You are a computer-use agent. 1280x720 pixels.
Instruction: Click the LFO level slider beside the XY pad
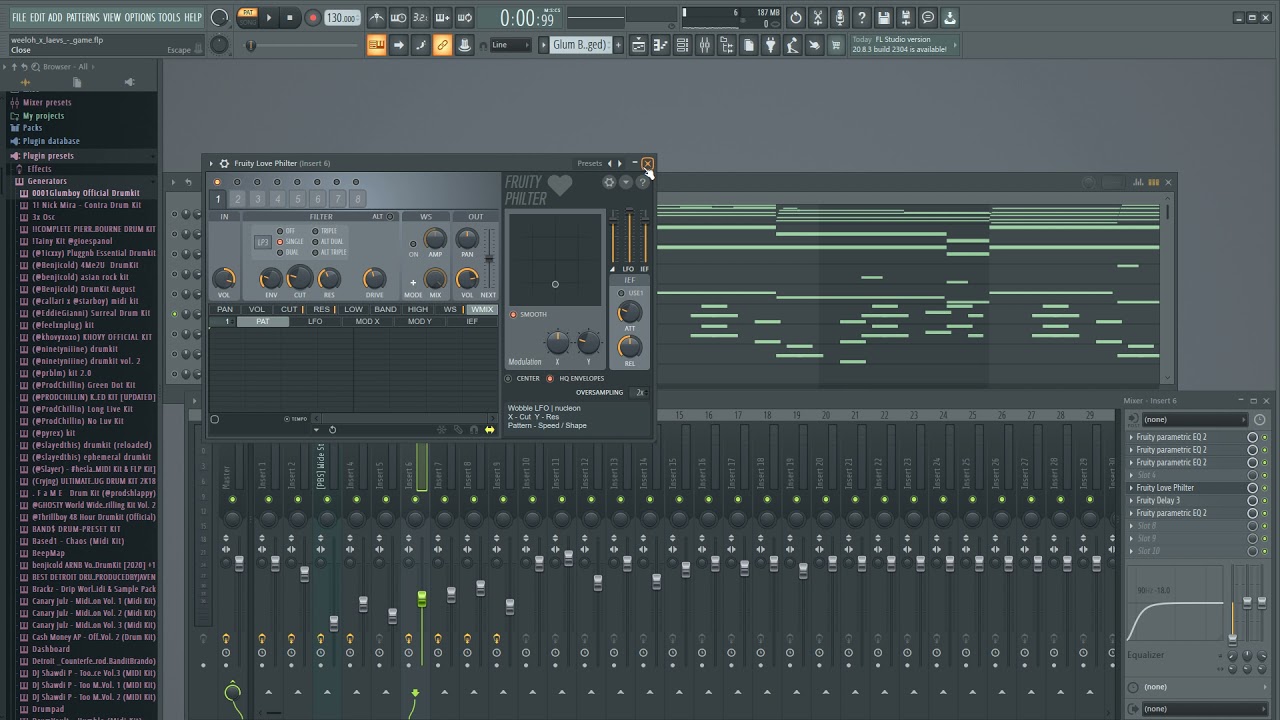click(629, 236)
